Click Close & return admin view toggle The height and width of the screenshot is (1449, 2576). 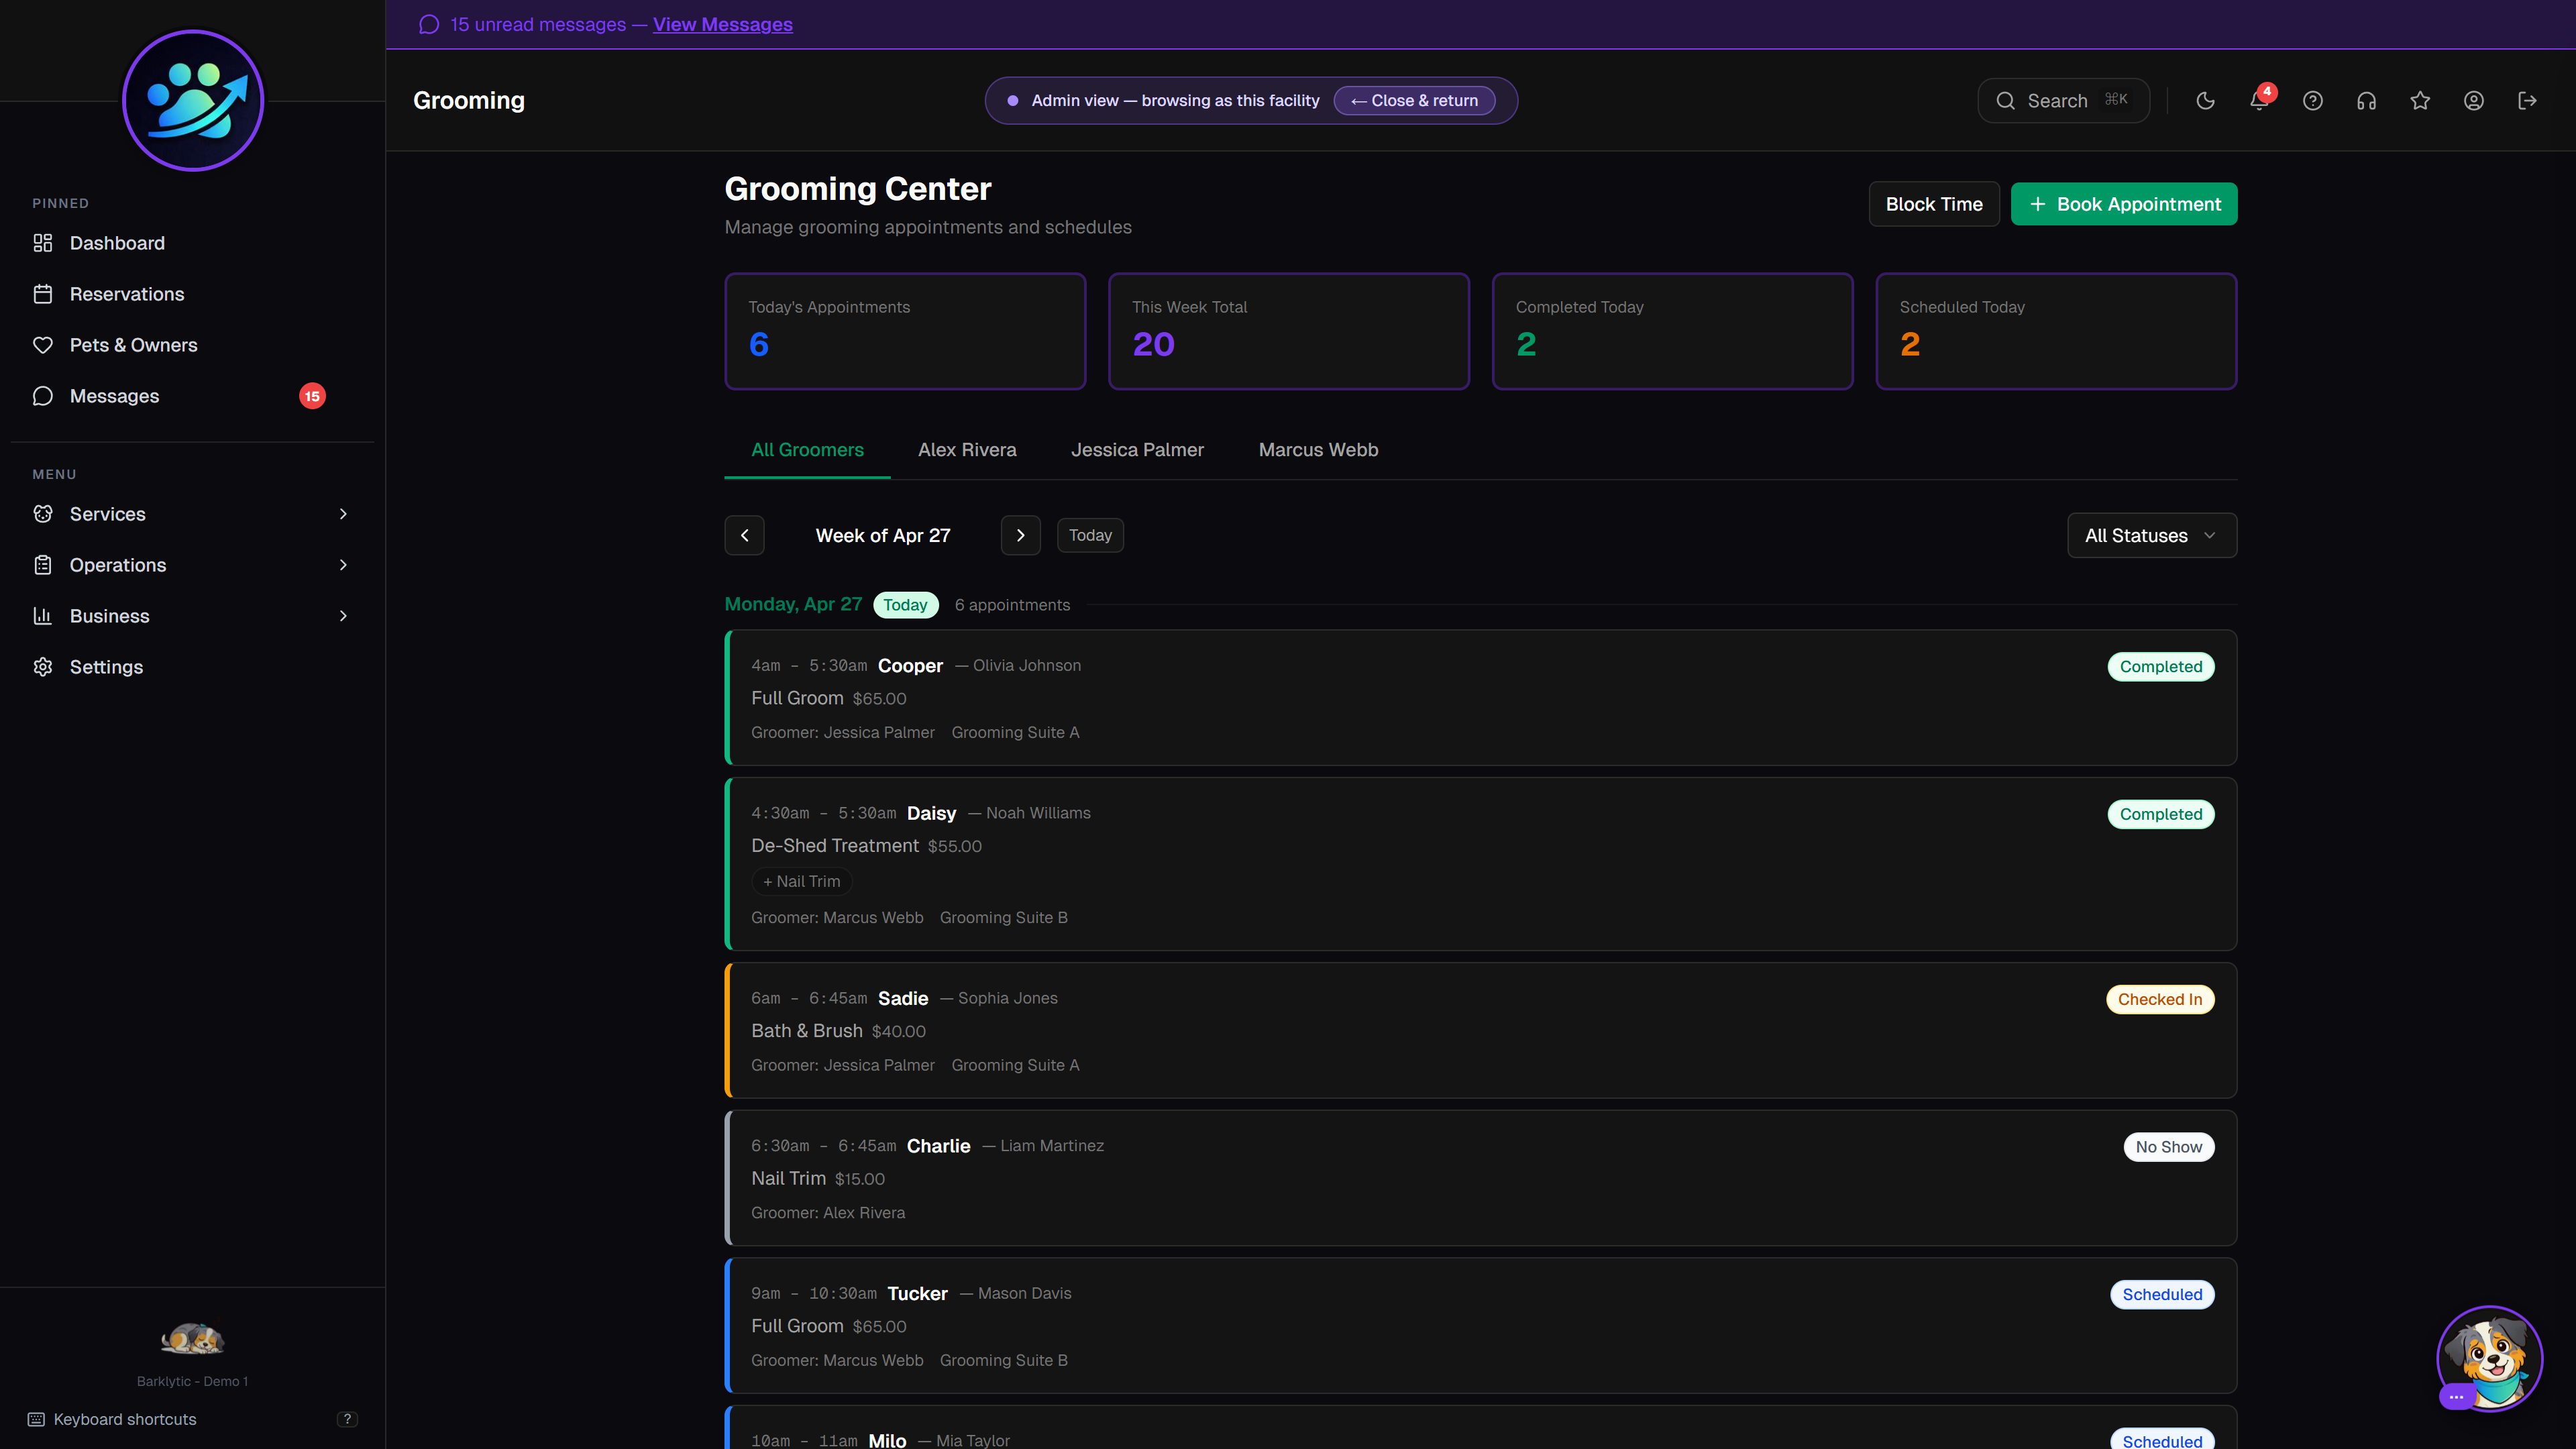pyautogui.click(x=1413, y=100)
